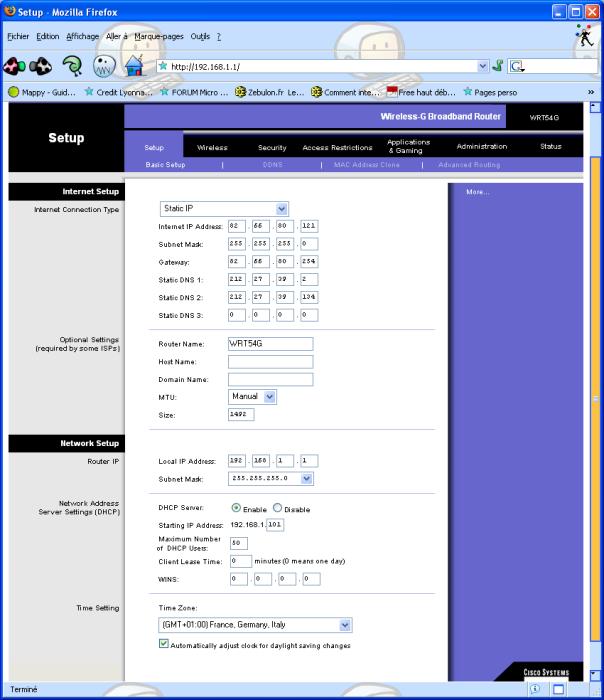
Task: Switch to Applications & Gaming tab
Action: tap(408, 146)
